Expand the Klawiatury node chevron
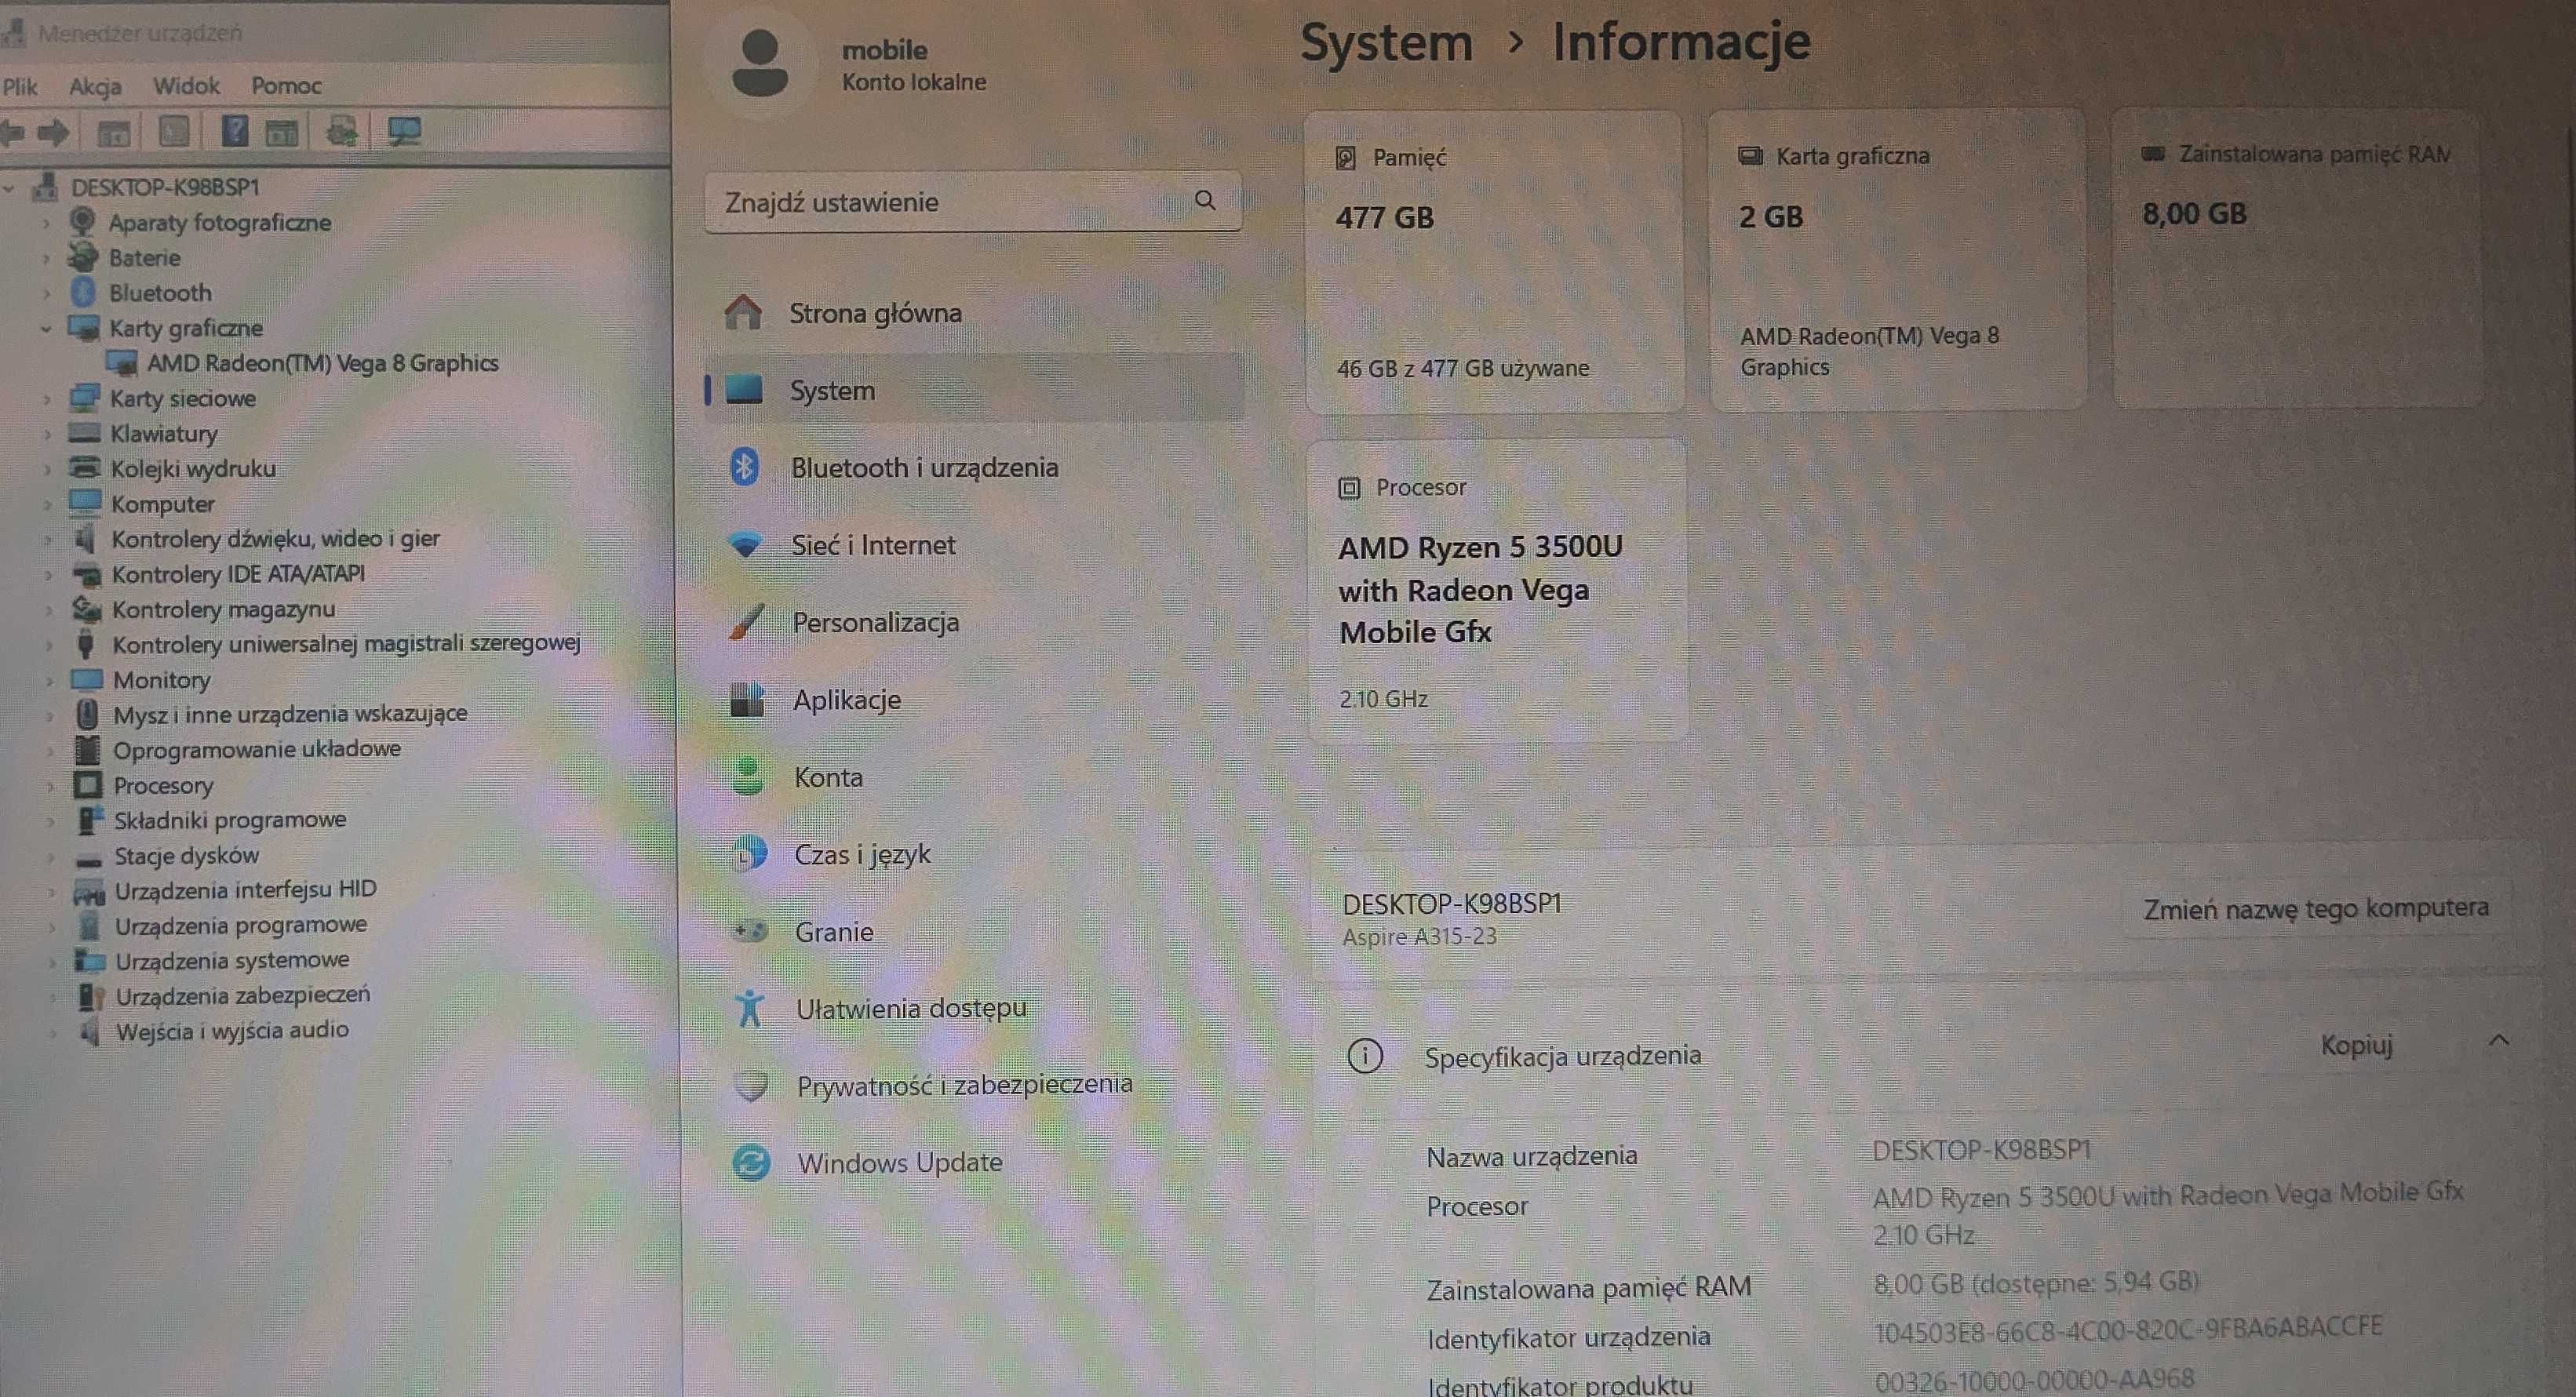The image size is (2576, 1397). (47, 434)
